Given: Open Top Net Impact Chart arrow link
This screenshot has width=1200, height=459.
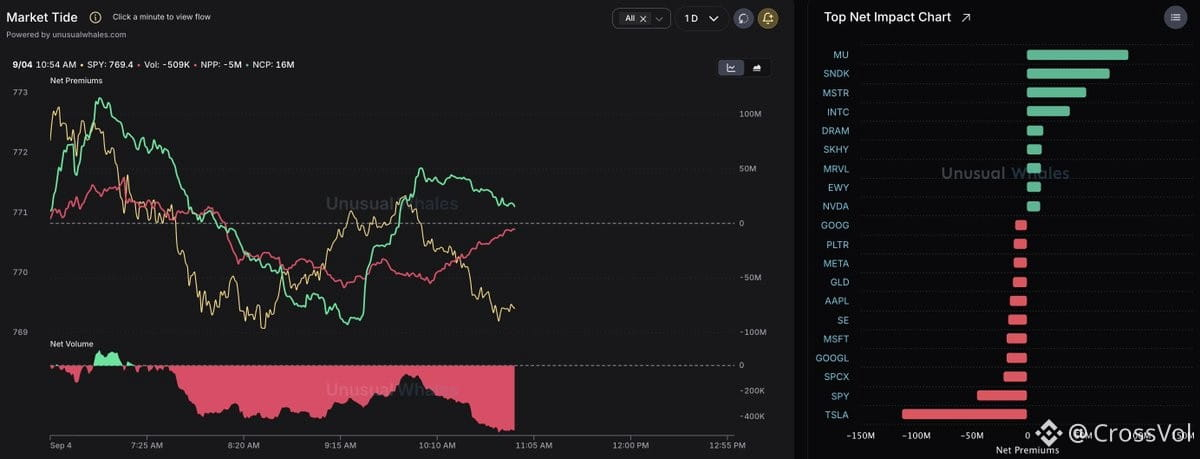Looking at the screenshot, I should (x=965, y=17).
